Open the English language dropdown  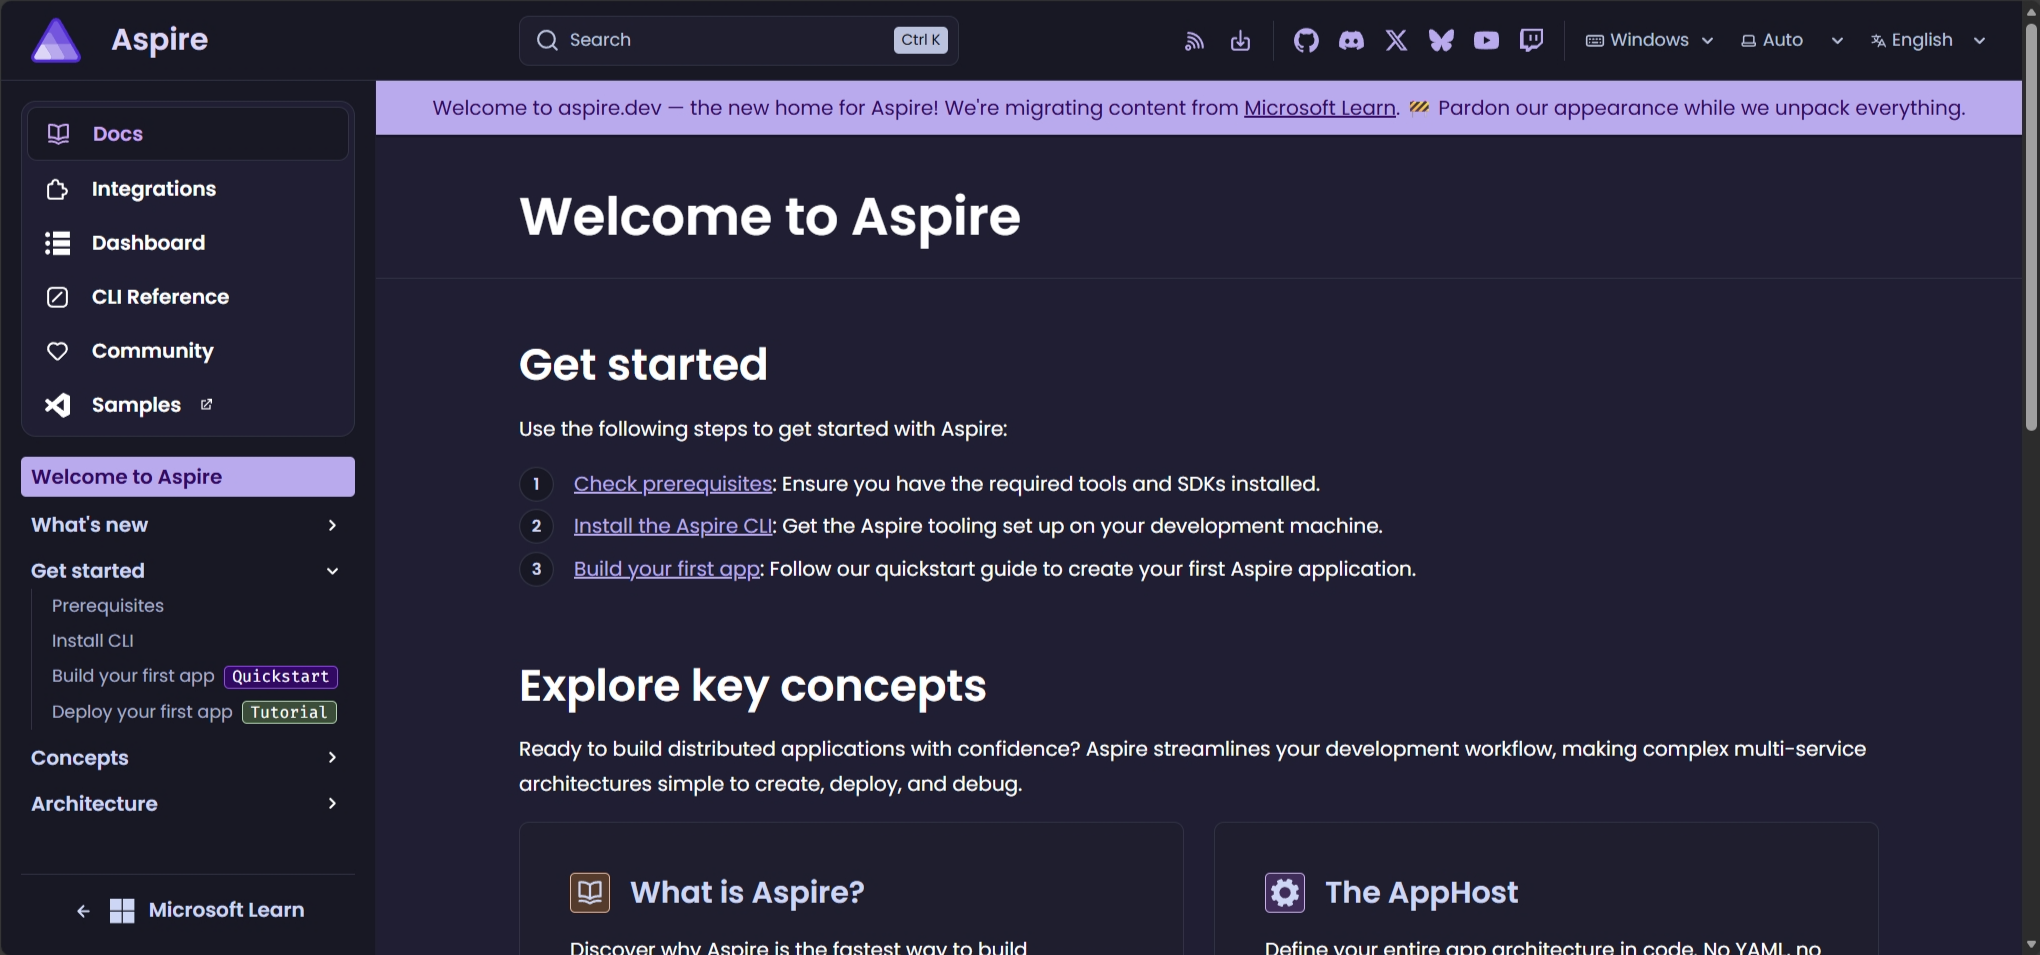point(1927,40)
